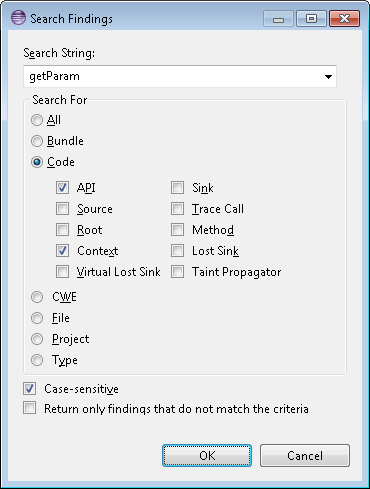Viewport: 370px width, 489px height.
Task: Dismiss the dialog with Cancel
Action: (x=305, y=455)
